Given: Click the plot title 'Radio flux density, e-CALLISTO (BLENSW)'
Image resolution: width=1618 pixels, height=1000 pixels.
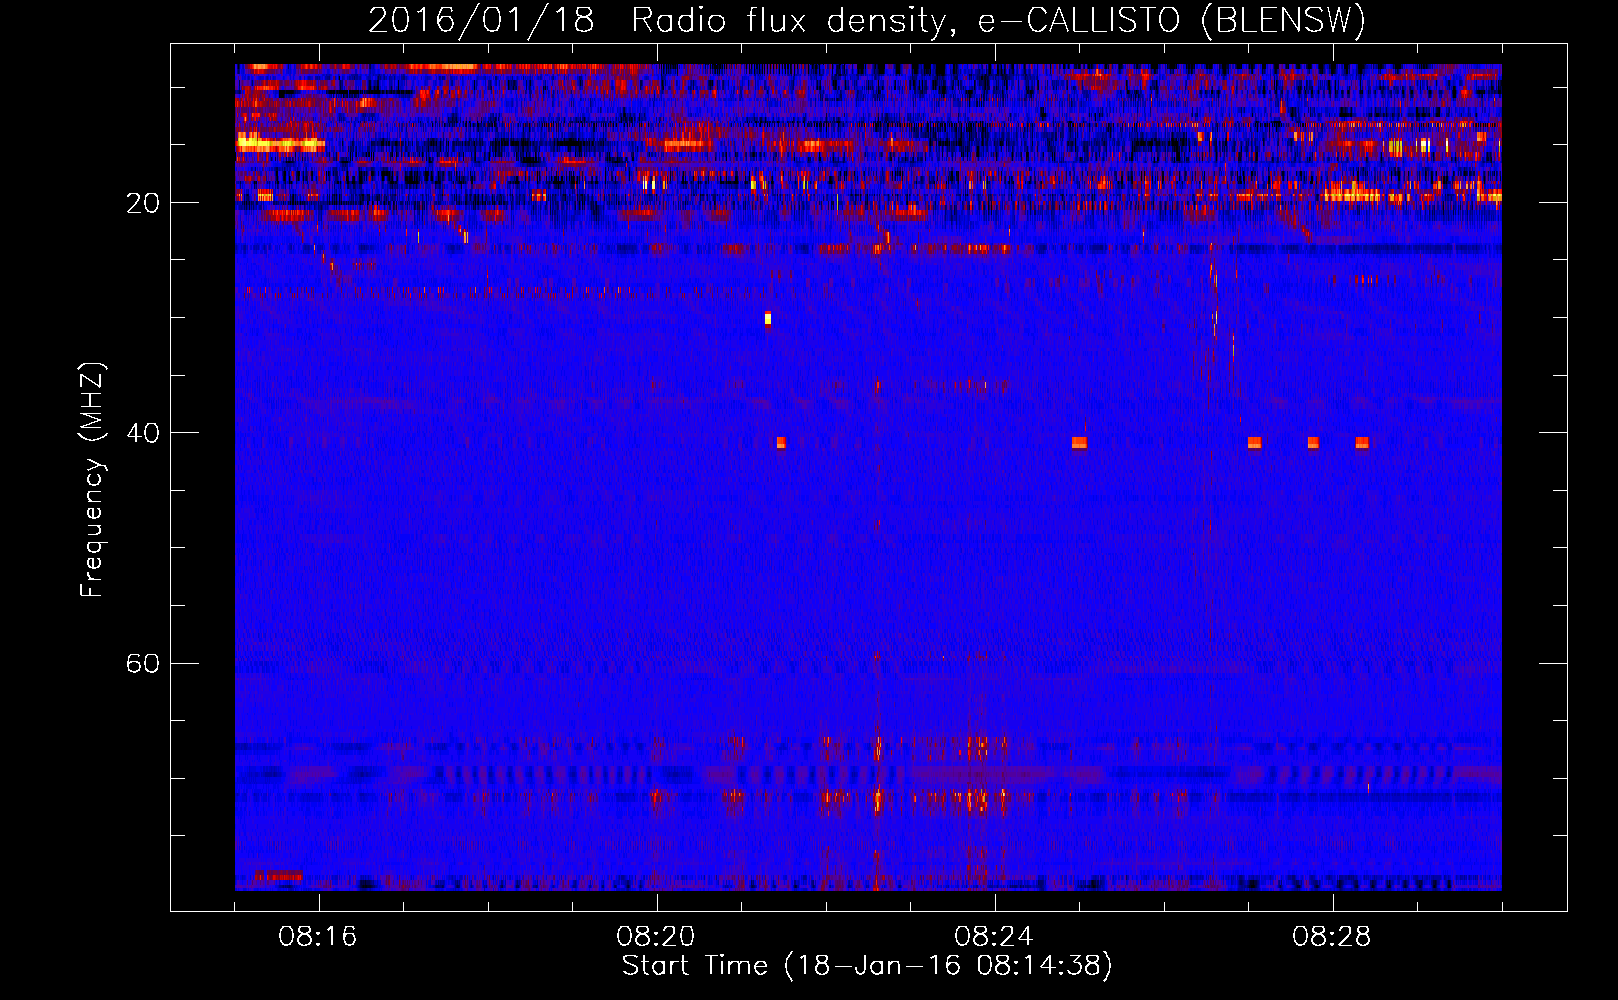Looking at the screenshot, I should 998,20.
